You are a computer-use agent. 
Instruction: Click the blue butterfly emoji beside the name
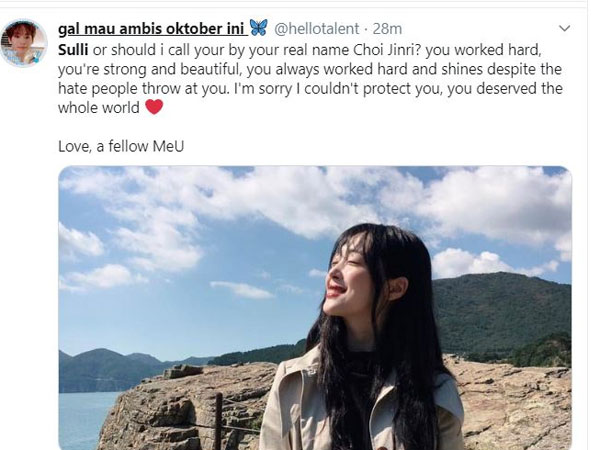(x=258, y=28)
